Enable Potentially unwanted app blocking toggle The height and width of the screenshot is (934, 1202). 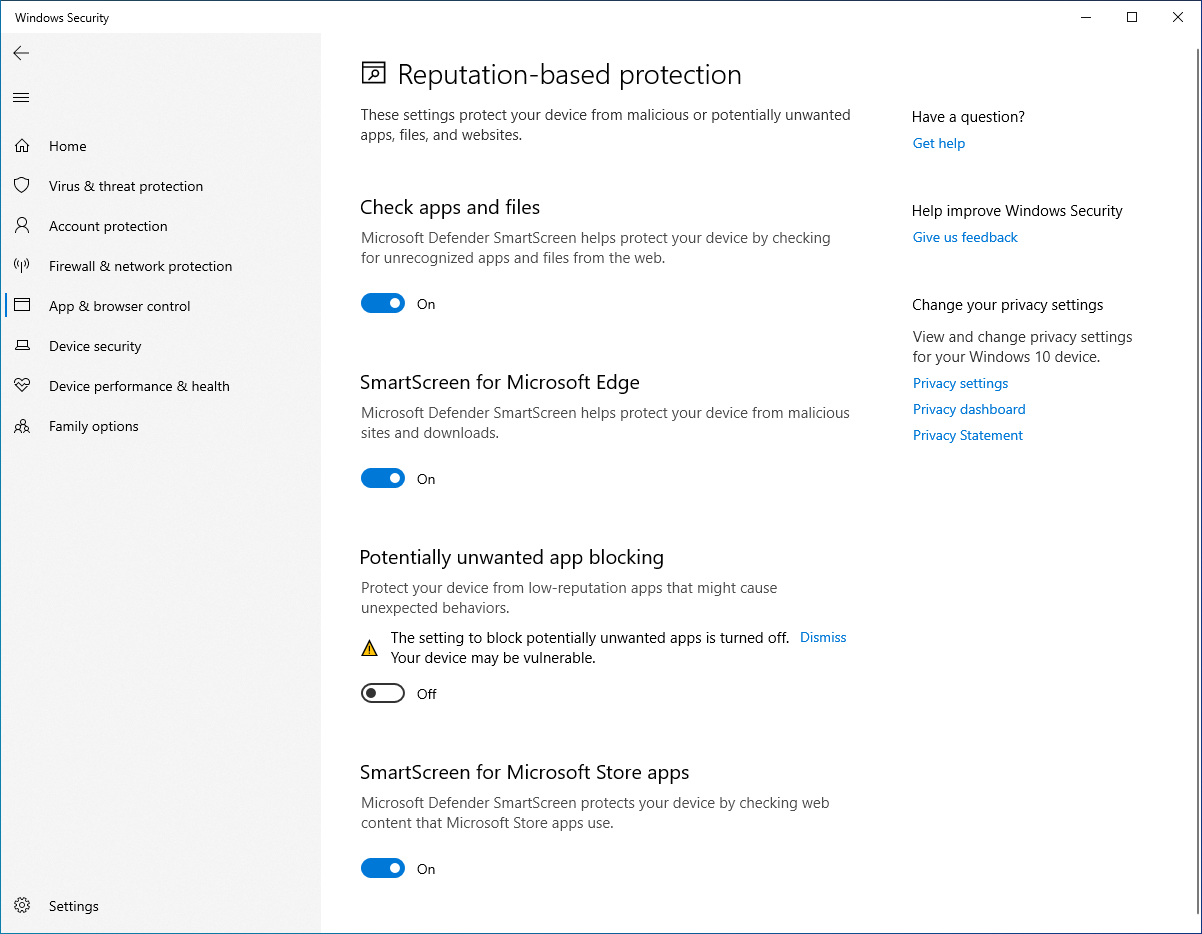click(x=383, y=694)
